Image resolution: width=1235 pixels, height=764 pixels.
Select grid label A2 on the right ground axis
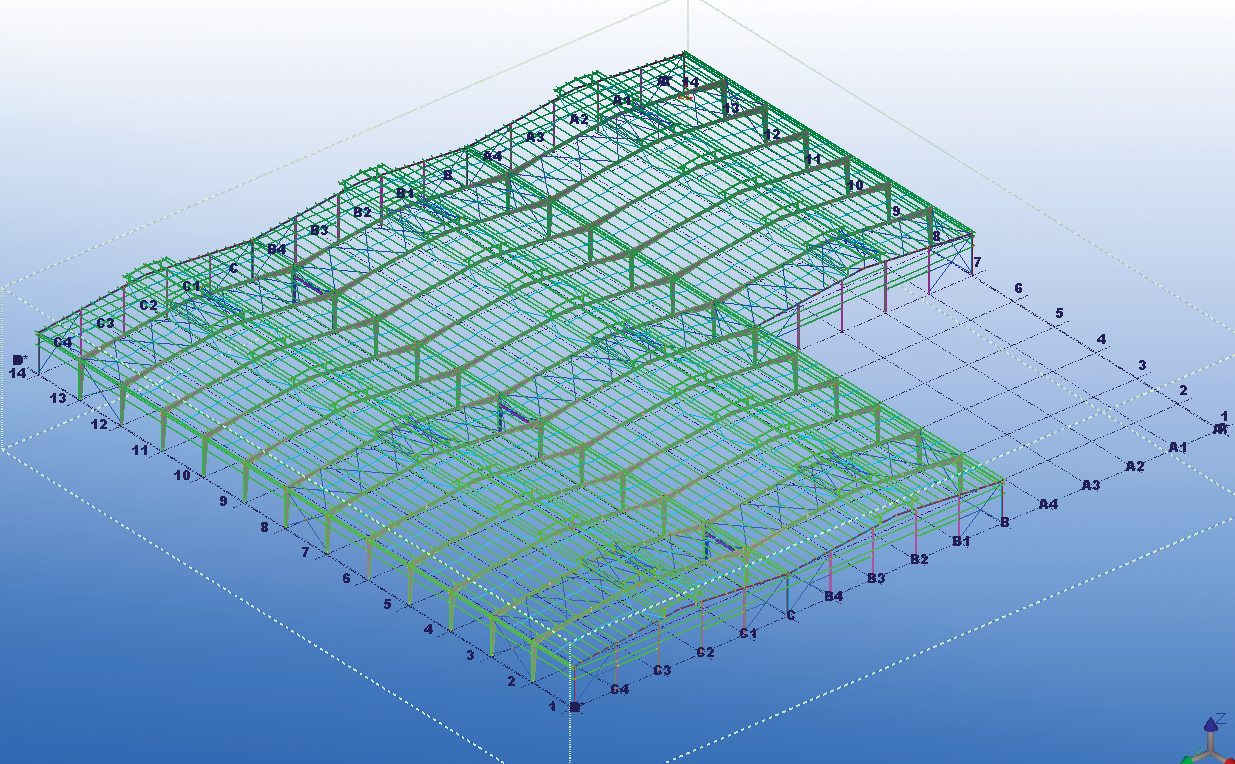click(x=1134, y=466)
